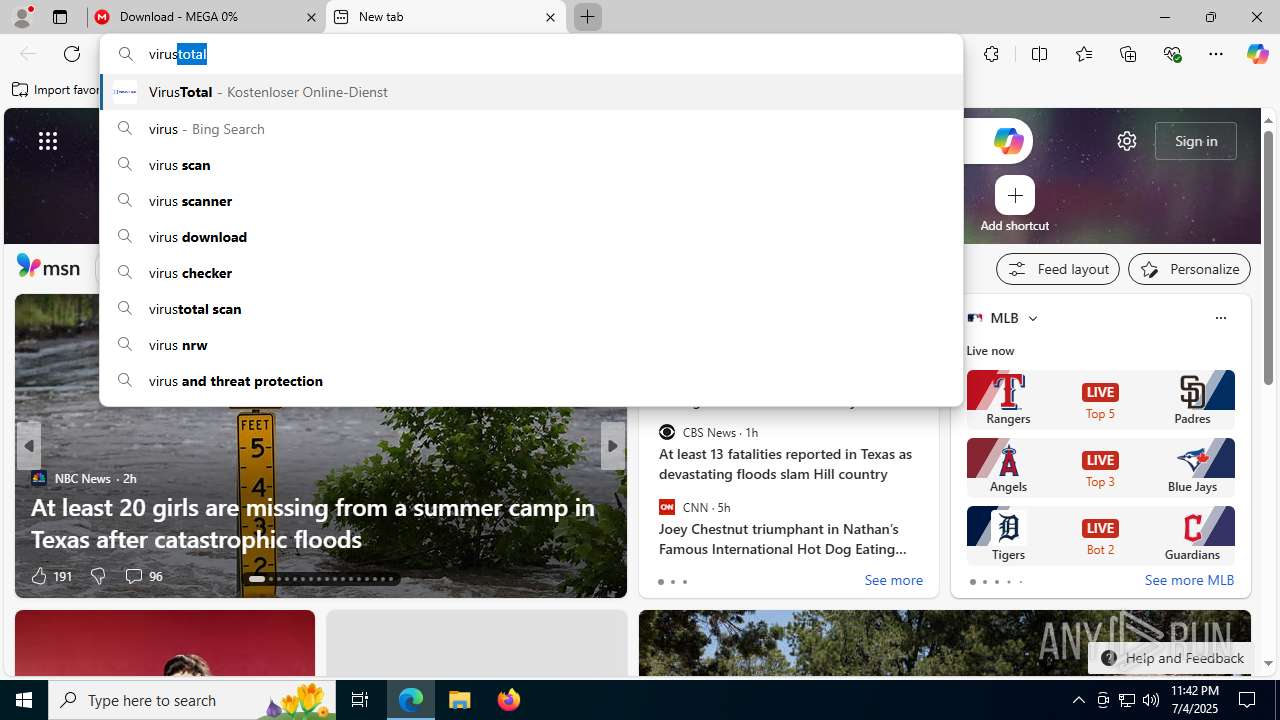This screenshot has width=1280, height=720.
Task: Choose 'virus scan' suggestion
Action: tap(531, 165)
